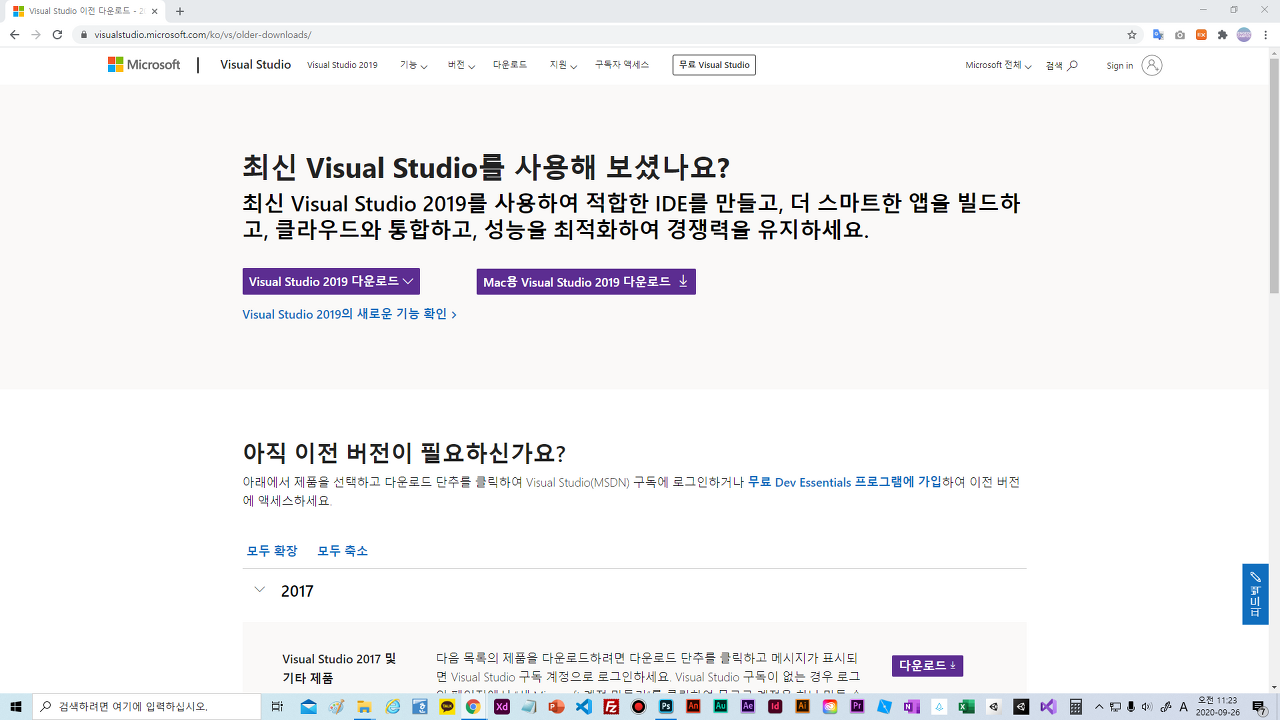
Task: Open the 다운로드 navigation item
Action: point(510,65)
